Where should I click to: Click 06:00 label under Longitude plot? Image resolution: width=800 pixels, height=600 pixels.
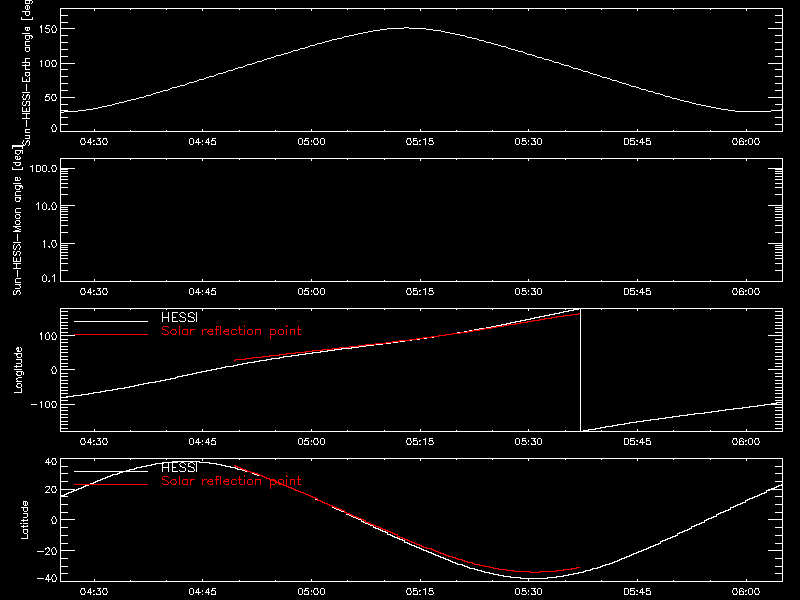[746, 442]
